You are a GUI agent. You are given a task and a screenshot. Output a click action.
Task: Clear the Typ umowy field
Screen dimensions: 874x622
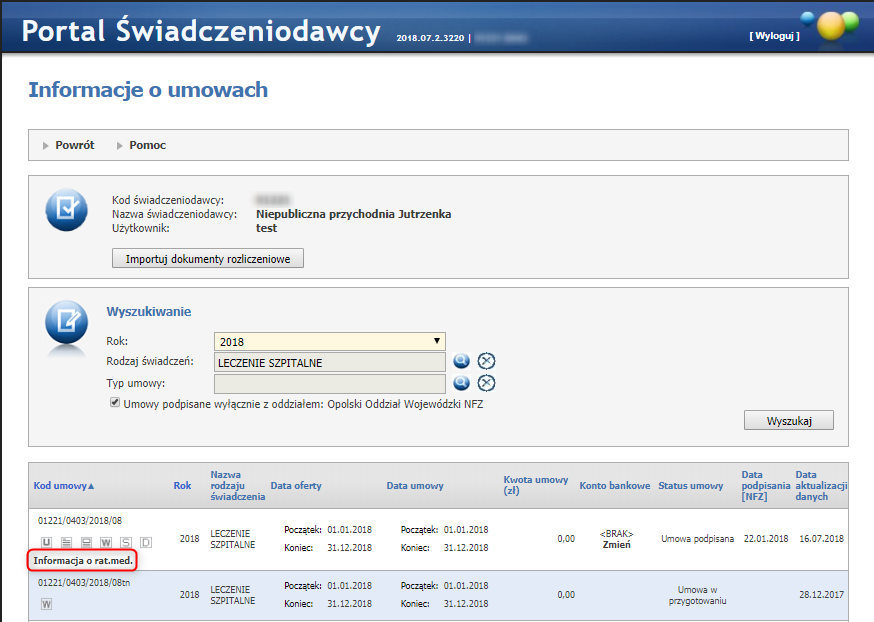coord(486,383)
